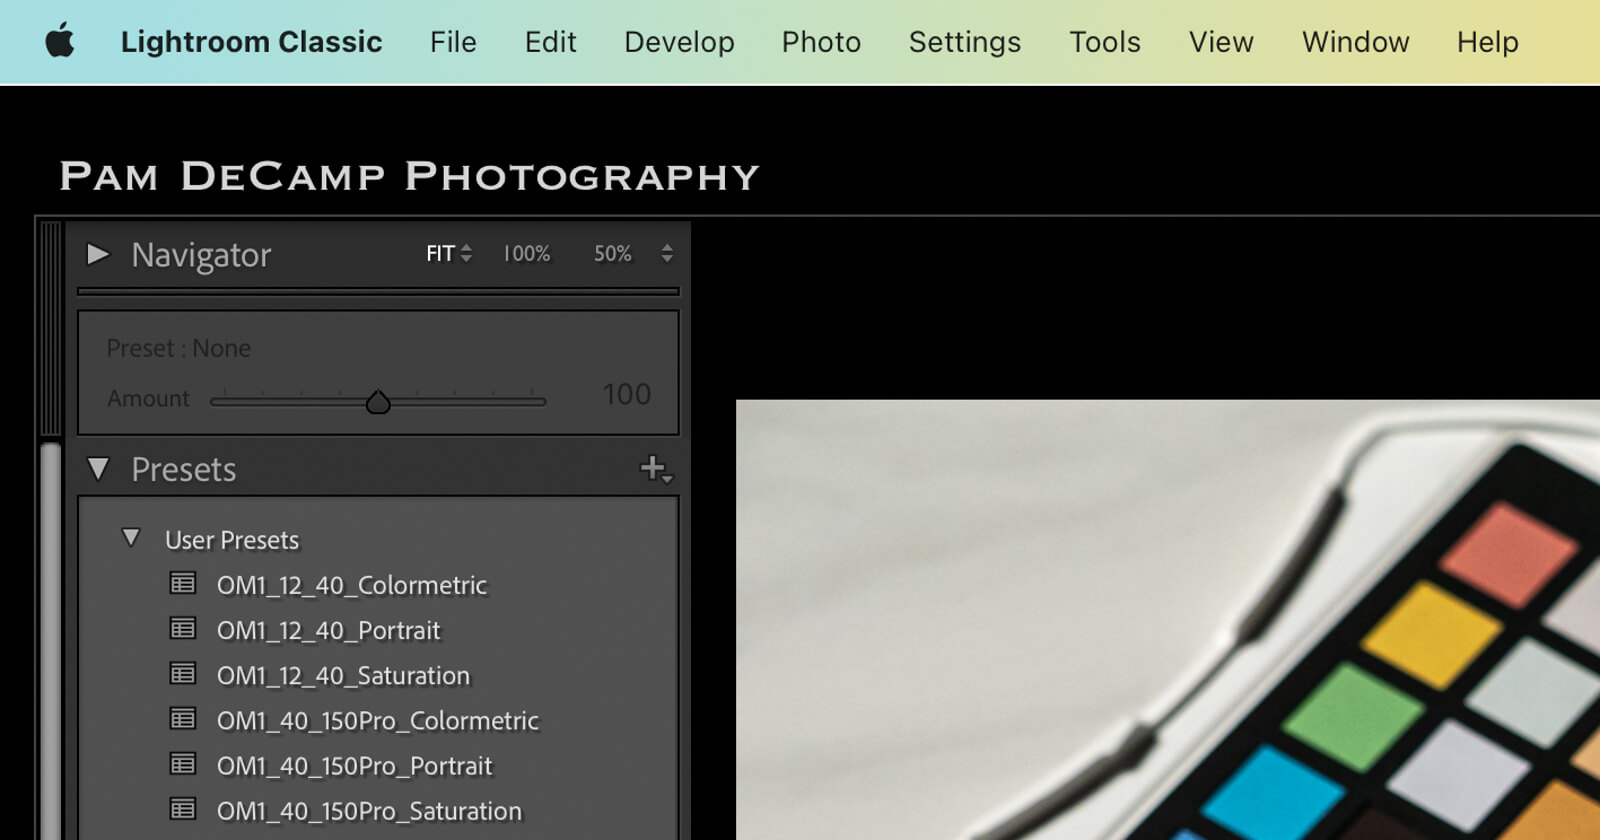Open the Photo menu

coord(821,42)
